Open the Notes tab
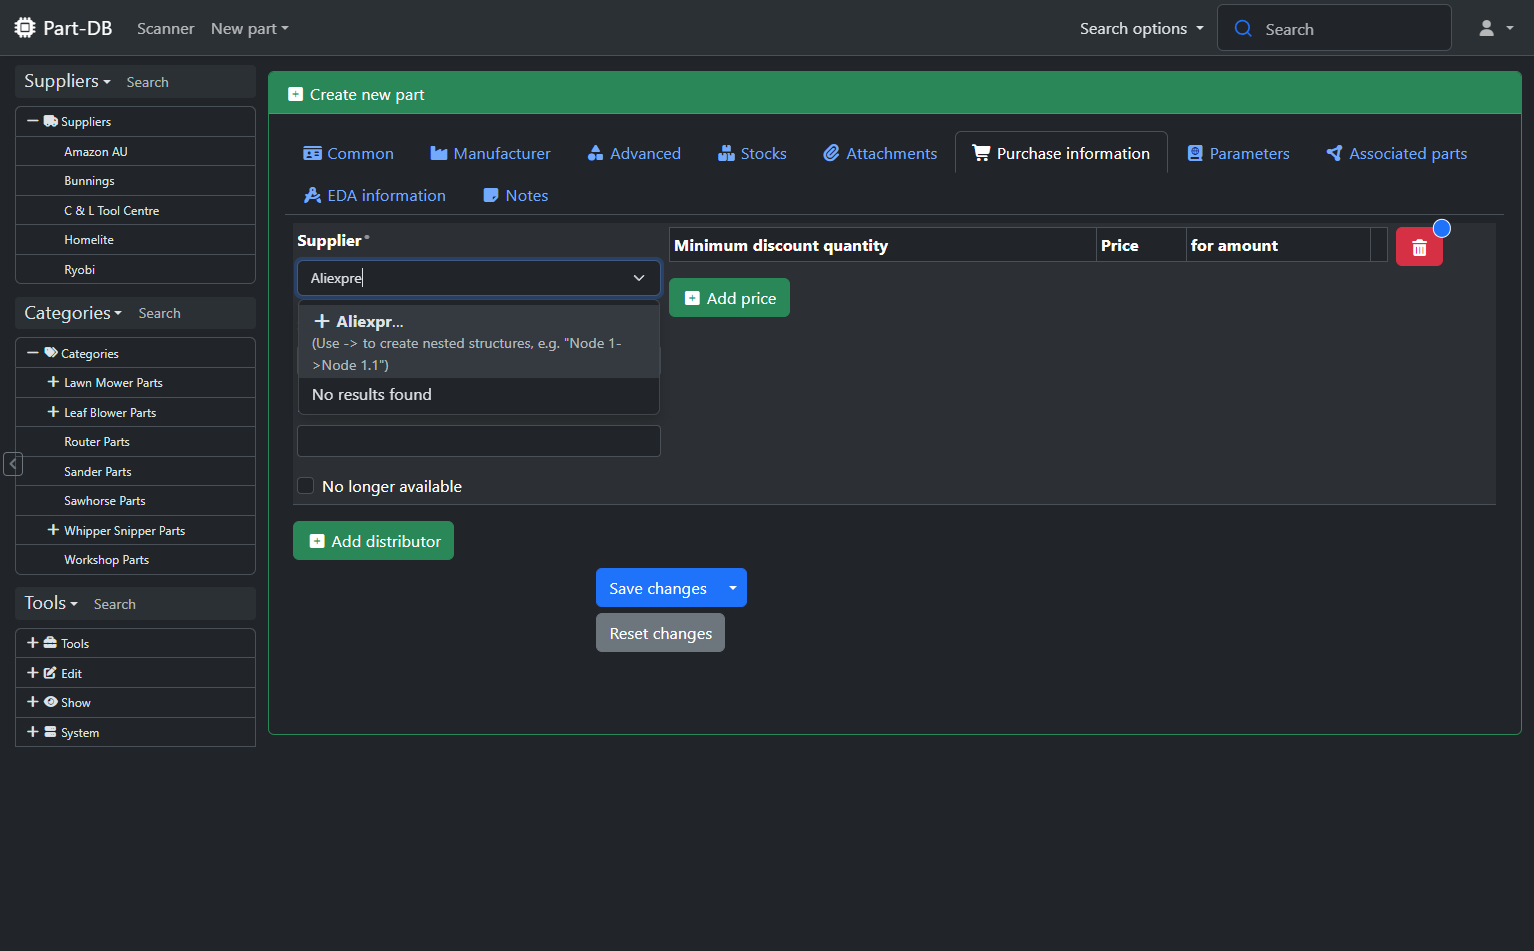 point(515,195)
